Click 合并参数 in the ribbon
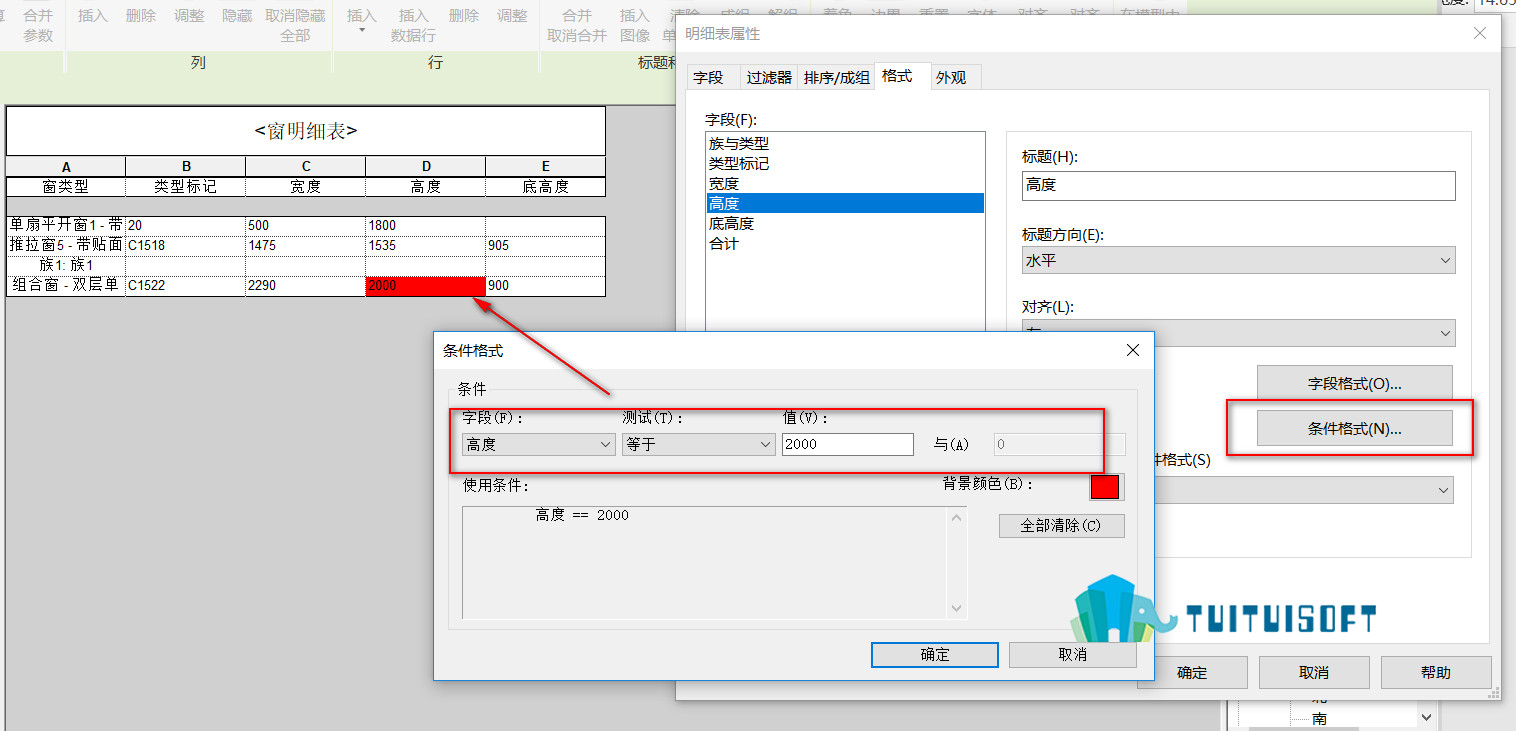The image size is (1516, 731). (38, 25)
